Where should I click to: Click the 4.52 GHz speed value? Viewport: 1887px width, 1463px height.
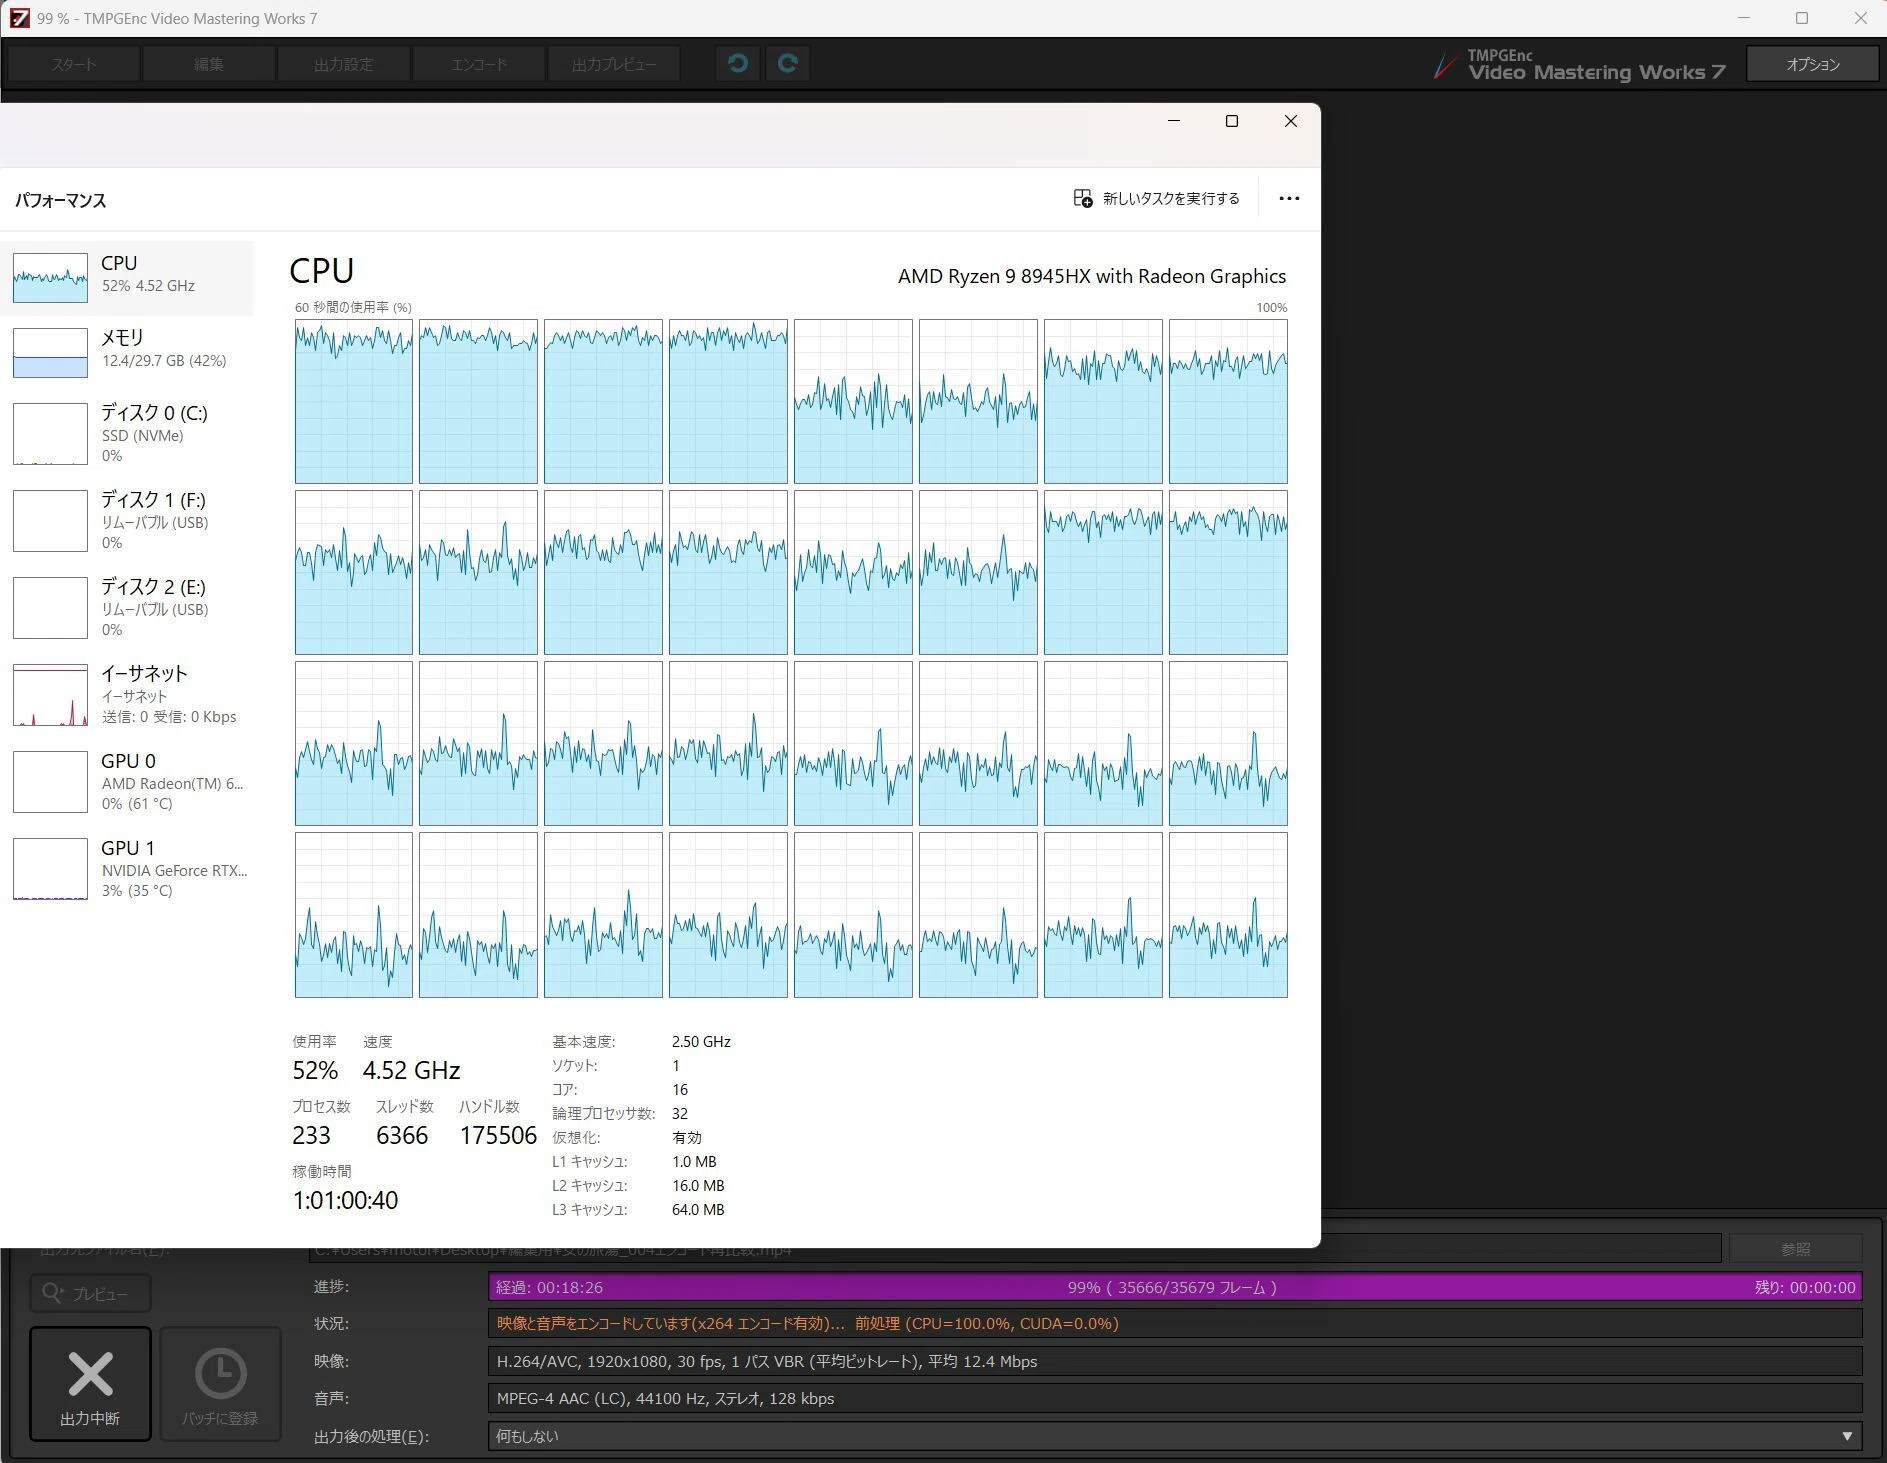[411, 1070]
